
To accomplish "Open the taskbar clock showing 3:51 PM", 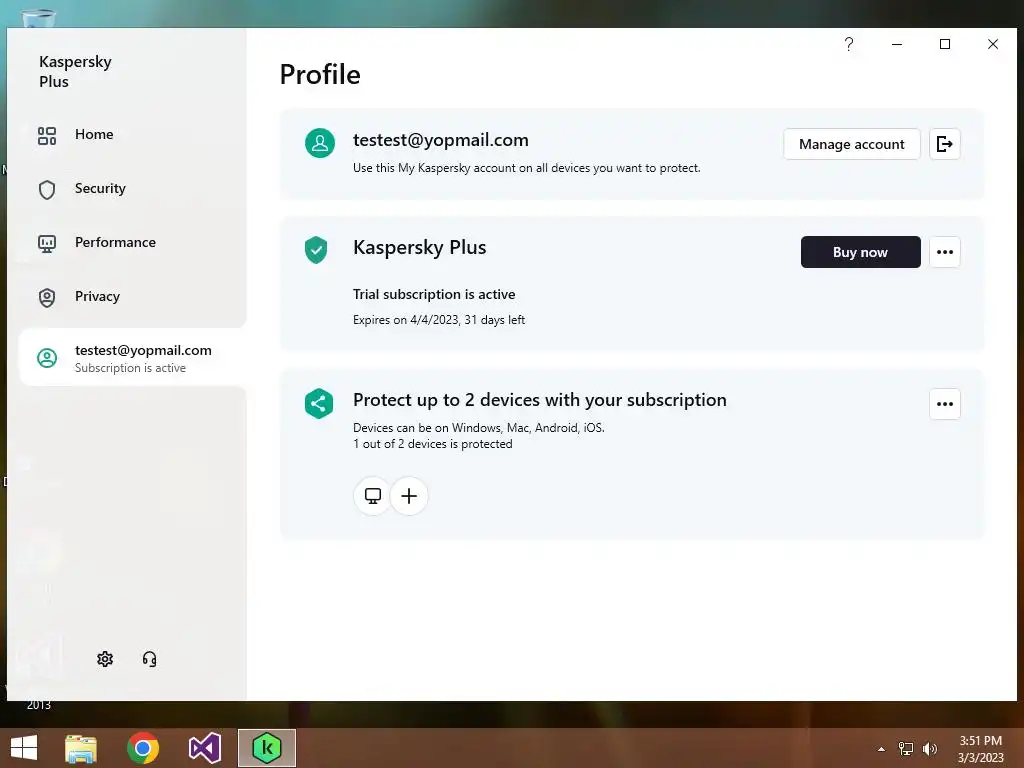I will point(980,749).
